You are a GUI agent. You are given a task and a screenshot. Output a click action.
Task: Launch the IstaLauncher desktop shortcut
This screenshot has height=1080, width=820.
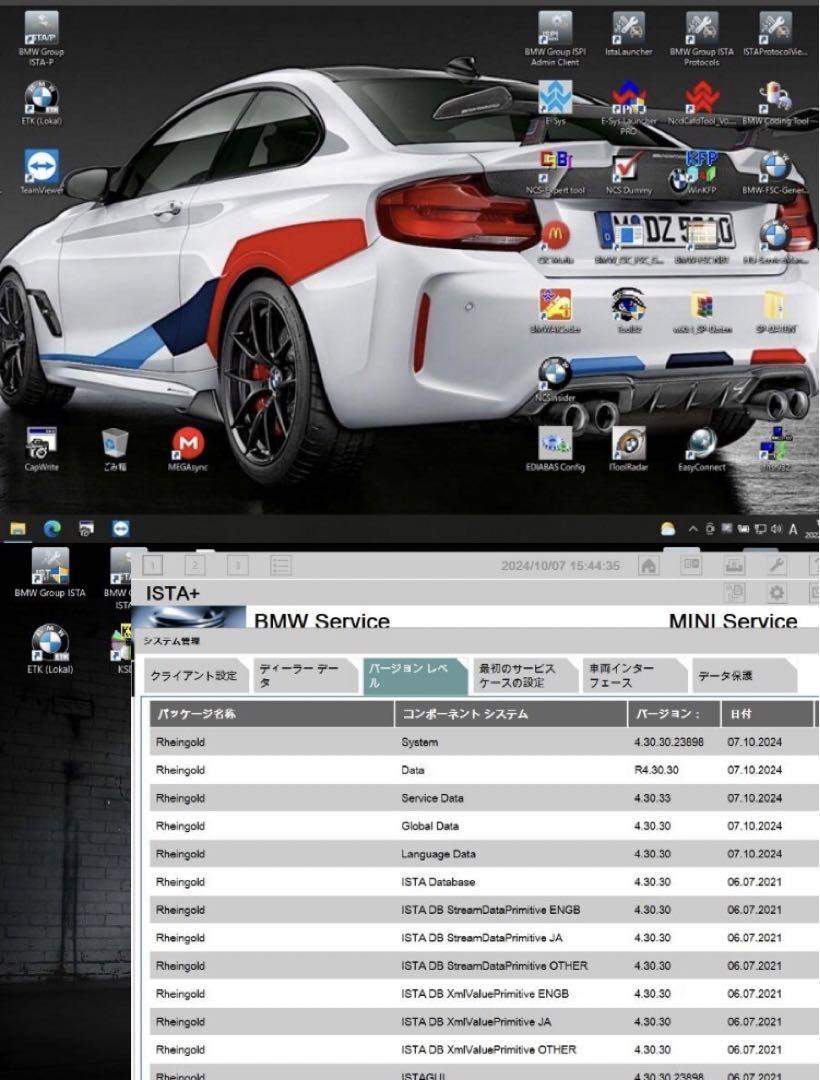click(x=628, y=34)
